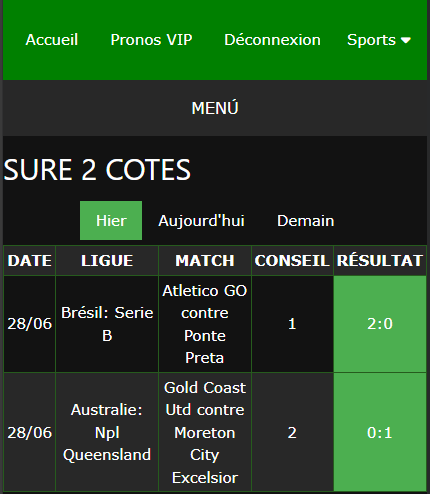Click the CONSEIL column header
The height and width of the screenshot is (494, 430).
pos(292,261)
